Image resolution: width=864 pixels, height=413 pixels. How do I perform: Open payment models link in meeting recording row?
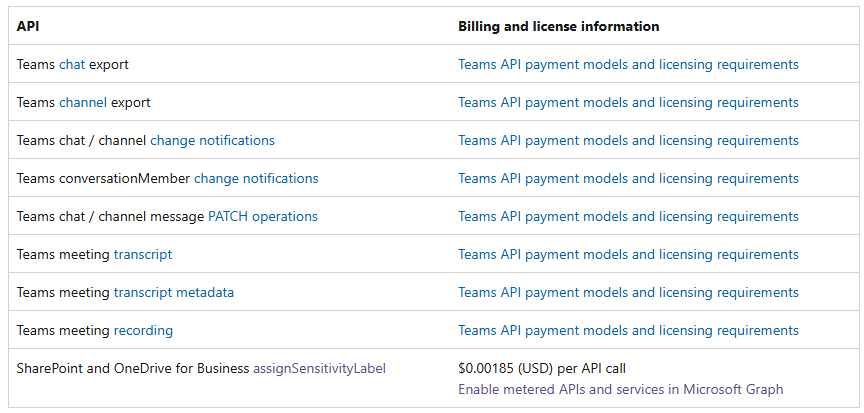tap(628, 330)
